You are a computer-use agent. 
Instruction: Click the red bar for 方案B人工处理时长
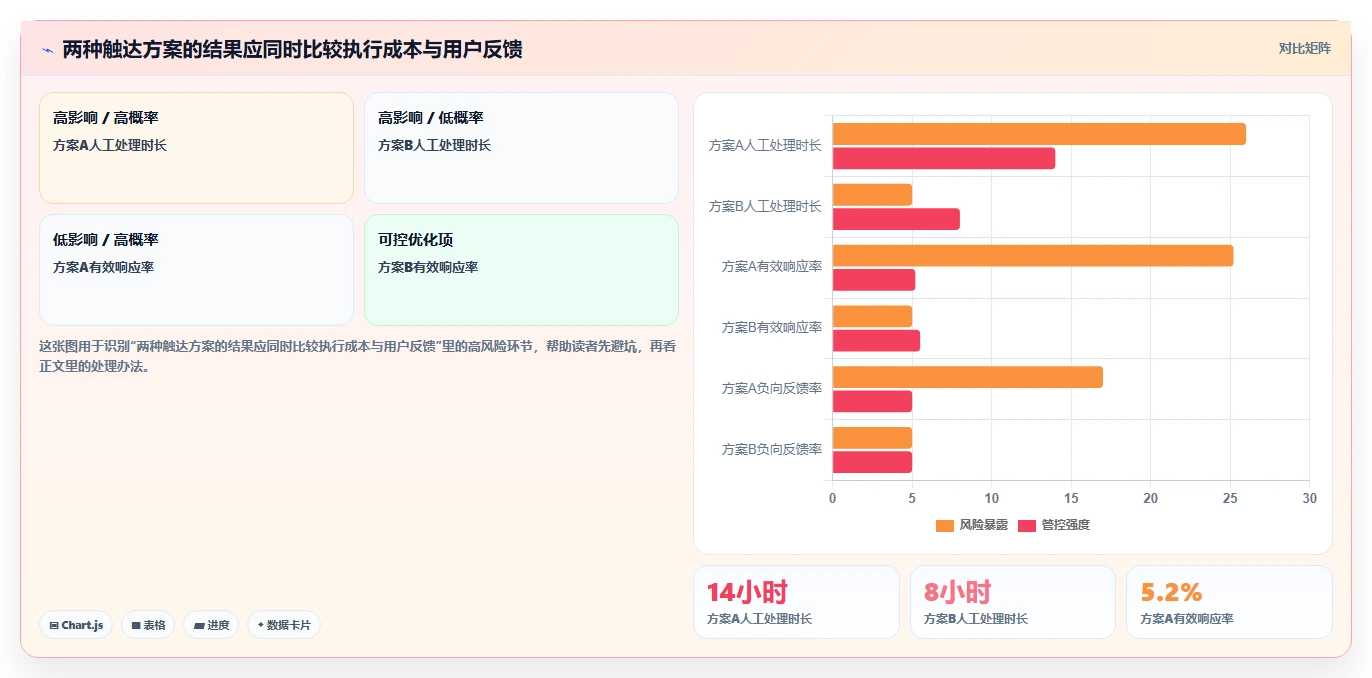click(896, 219)
